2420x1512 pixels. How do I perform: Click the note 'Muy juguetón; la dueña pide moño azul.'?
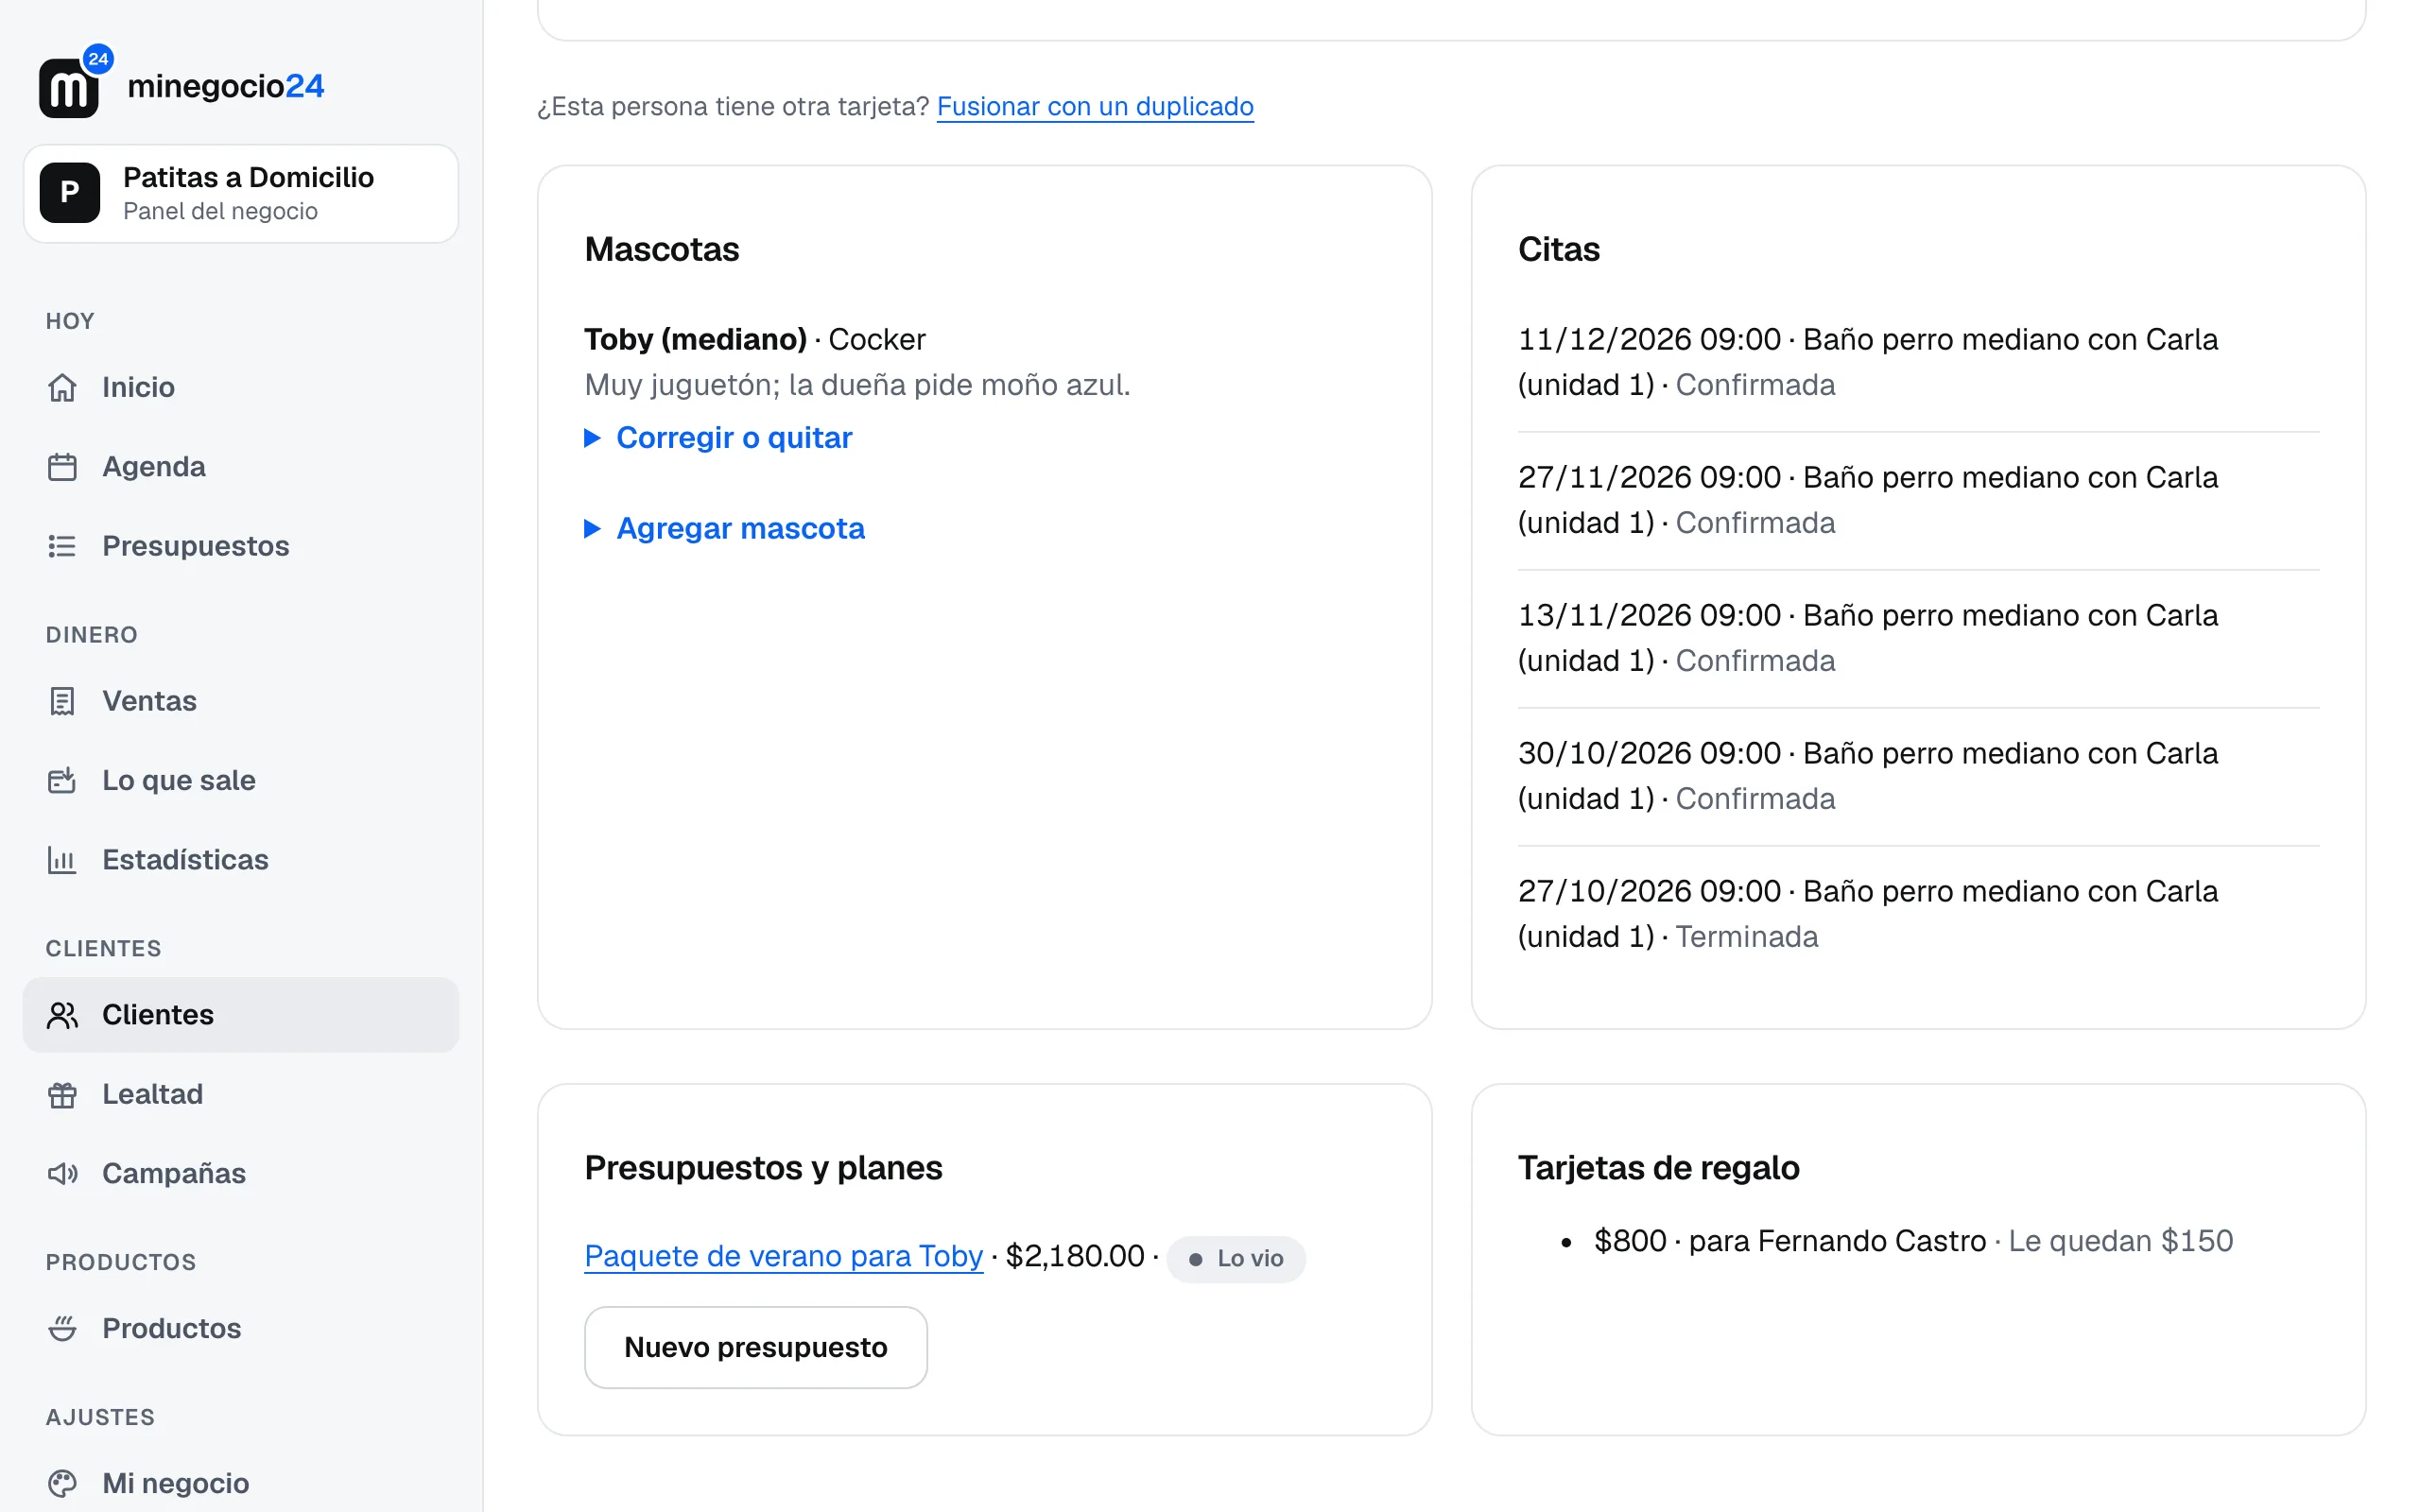tap(858, 385)
